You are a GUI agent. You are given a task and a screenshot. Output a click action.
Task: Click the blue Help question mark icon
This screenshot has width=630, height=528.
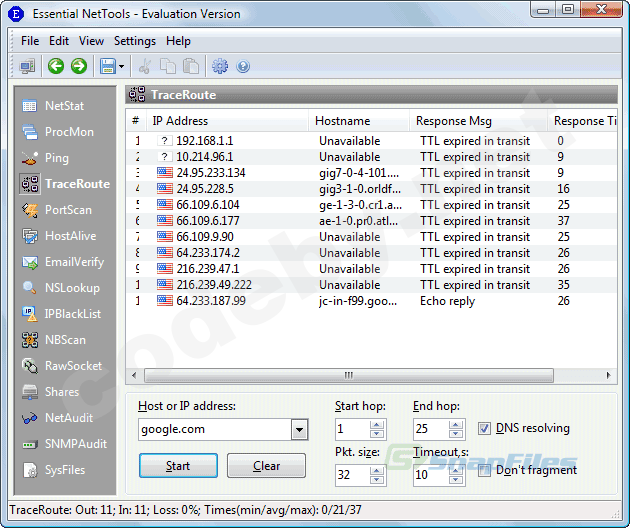(243, 66)
